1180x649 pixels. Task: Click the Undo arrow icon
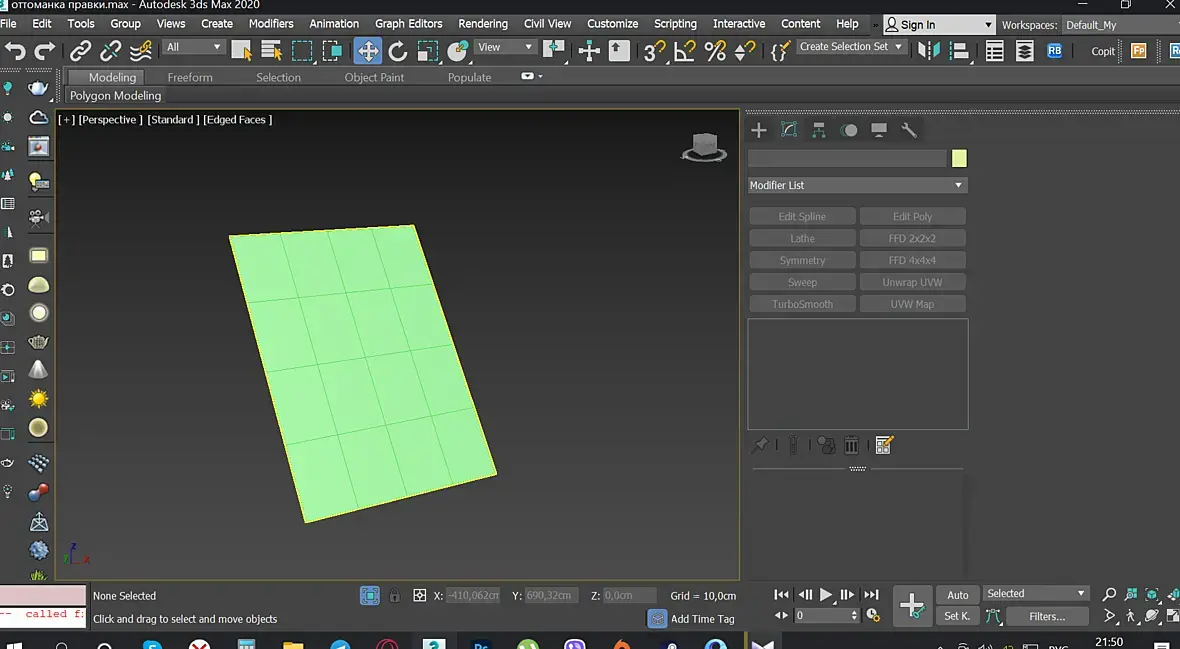(15, 51)
